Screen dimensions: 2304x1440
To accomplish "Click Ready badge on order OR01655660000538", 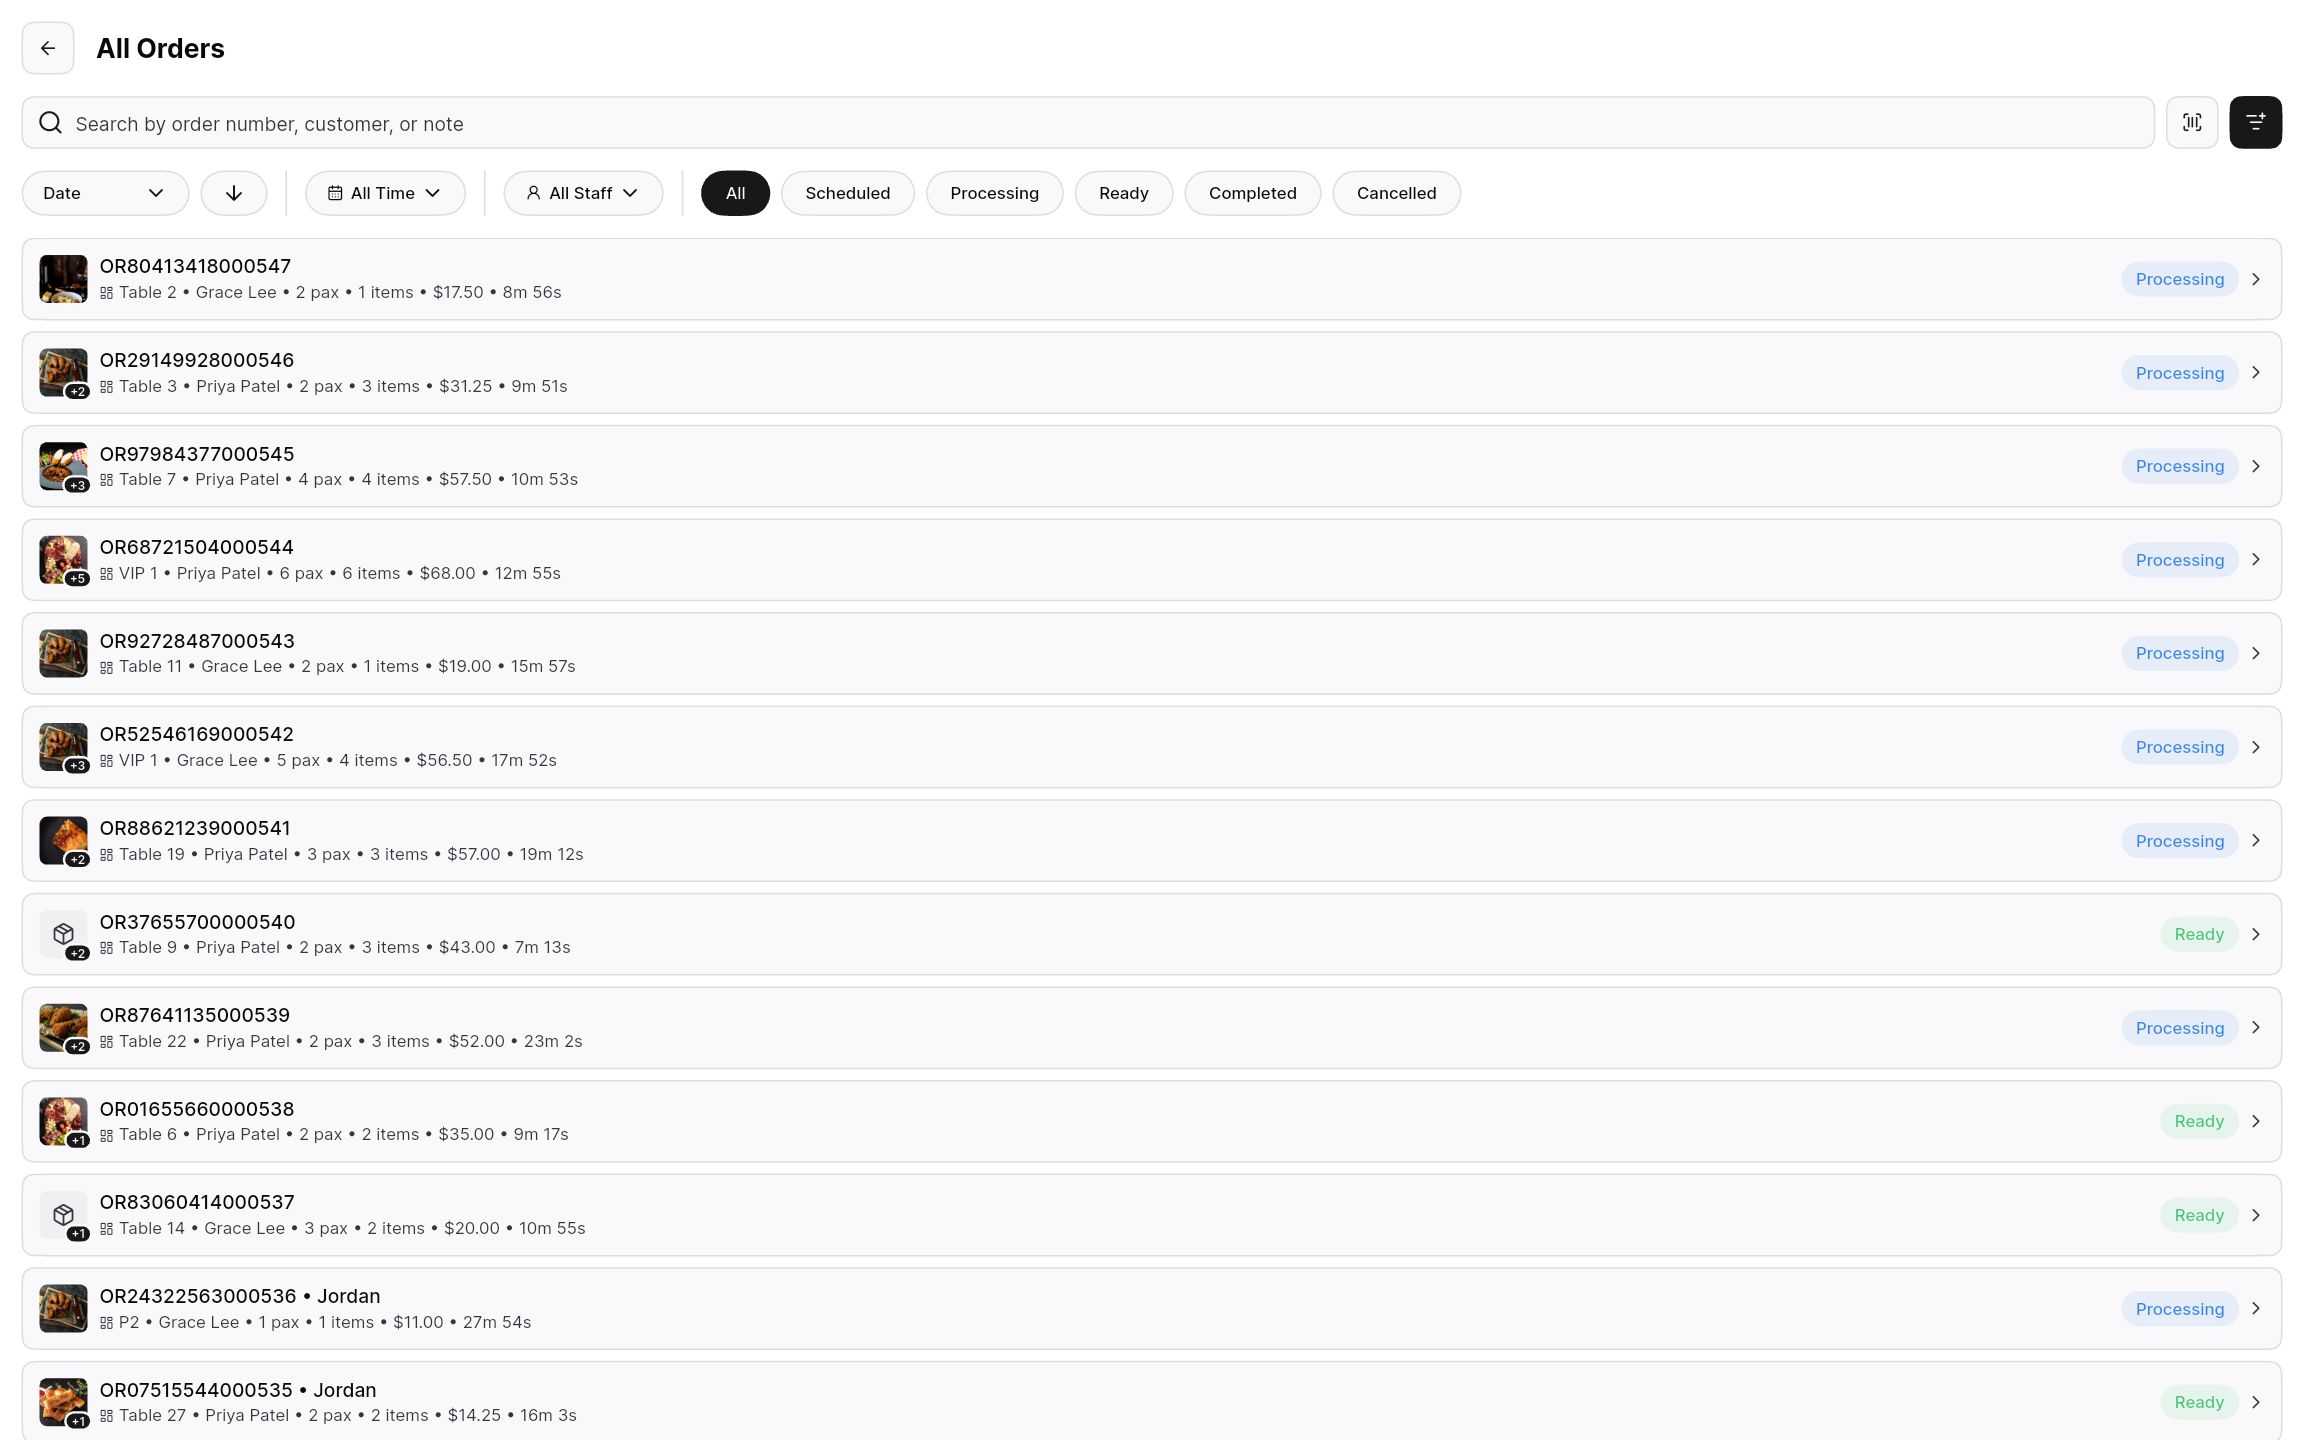I will coord(2199,1121).
